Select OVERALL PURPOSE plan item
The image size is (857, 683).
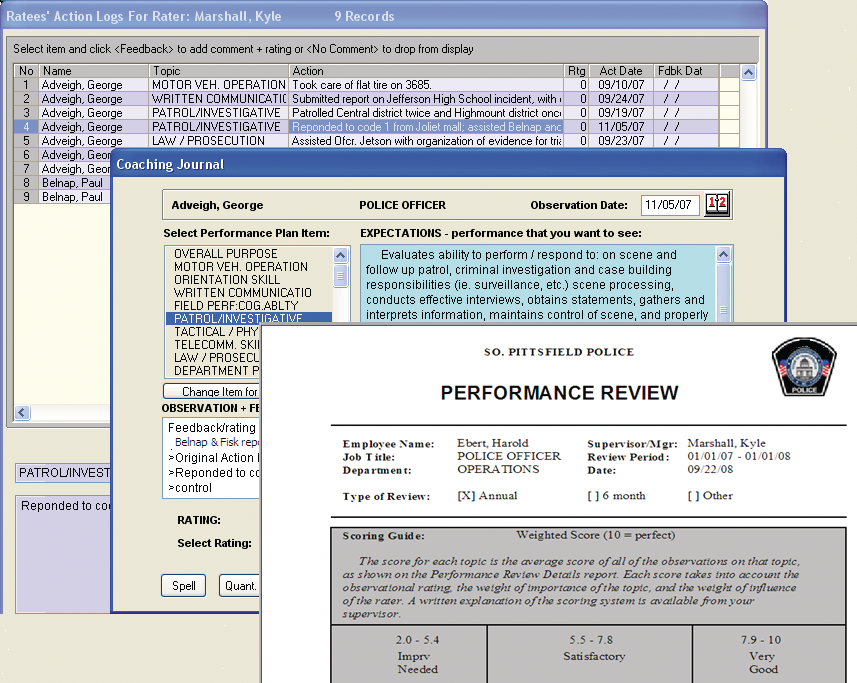[x=226, y=254]
